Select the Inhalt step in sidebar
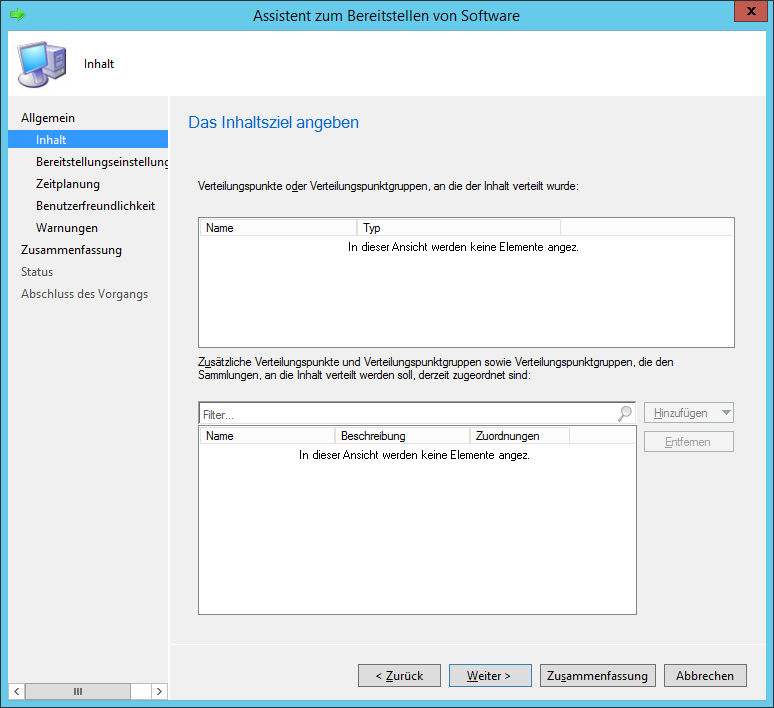The width and height of the screenshot is (774, 708). click(51, 140)
